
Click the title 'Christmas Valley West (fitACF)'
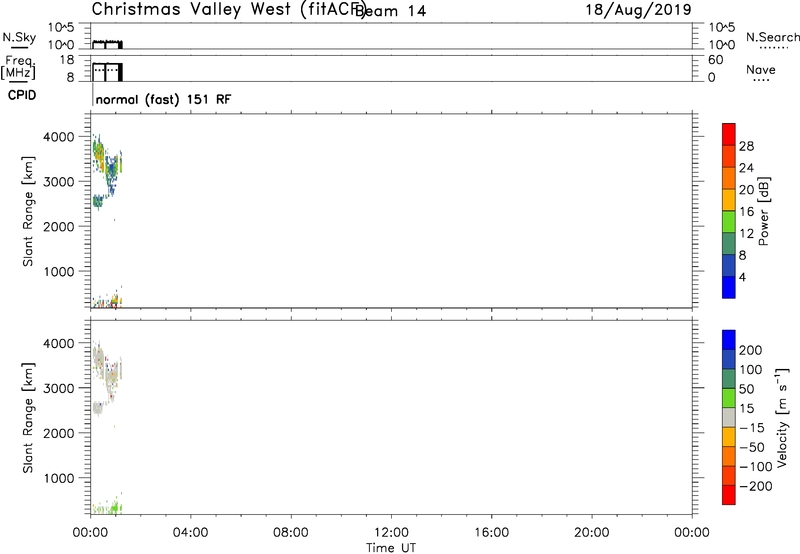pyautogui.click(x=229, y=10)
